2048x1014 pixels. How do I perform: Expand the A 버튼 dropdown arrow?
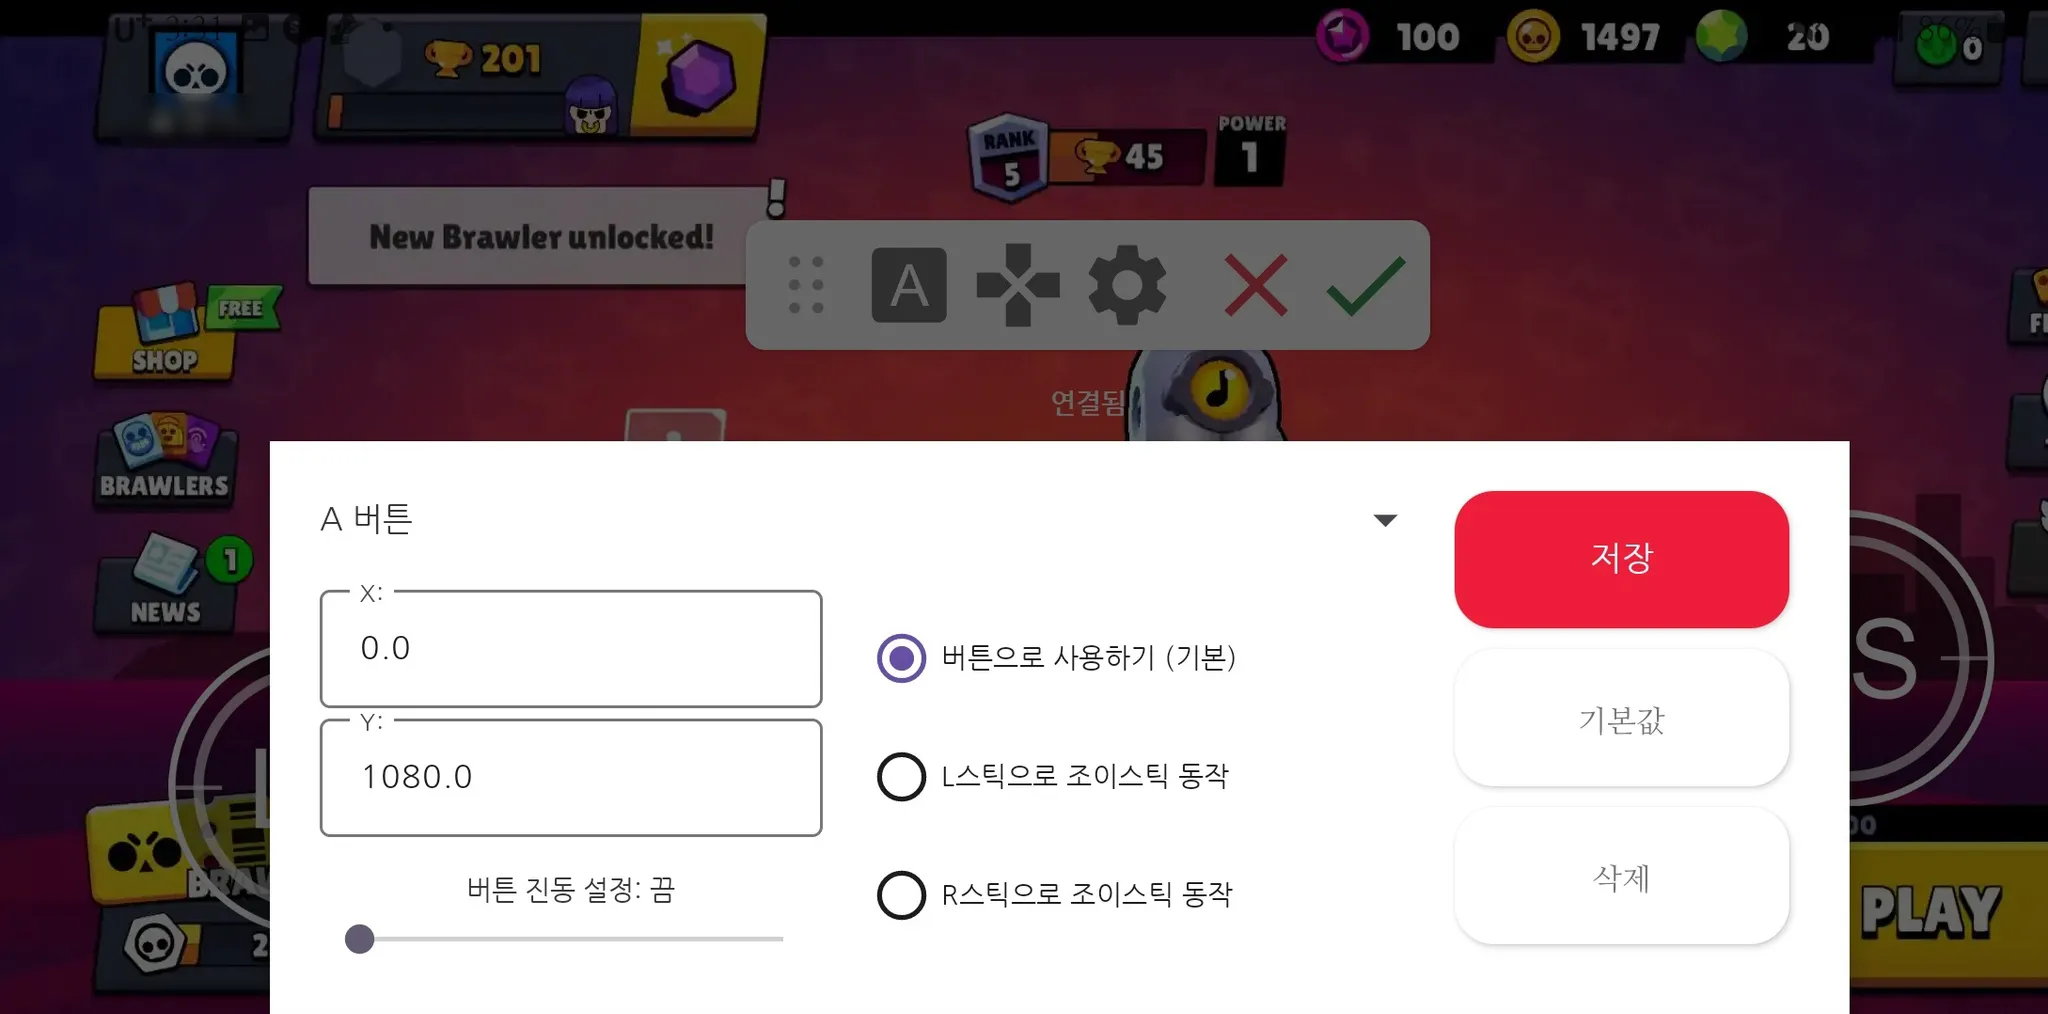click(x=1385, y=520)
